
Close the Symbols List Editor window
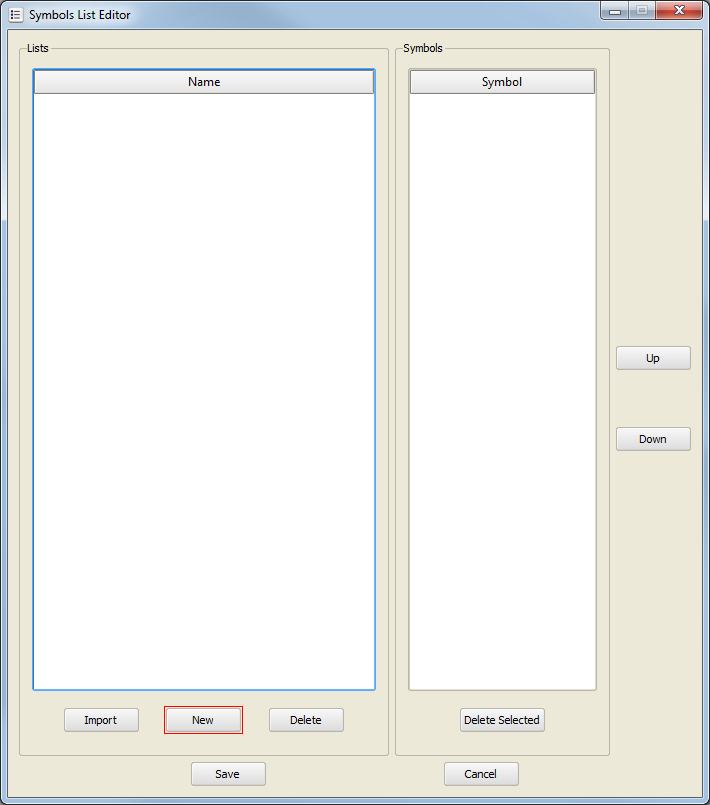tap(680, 10)
